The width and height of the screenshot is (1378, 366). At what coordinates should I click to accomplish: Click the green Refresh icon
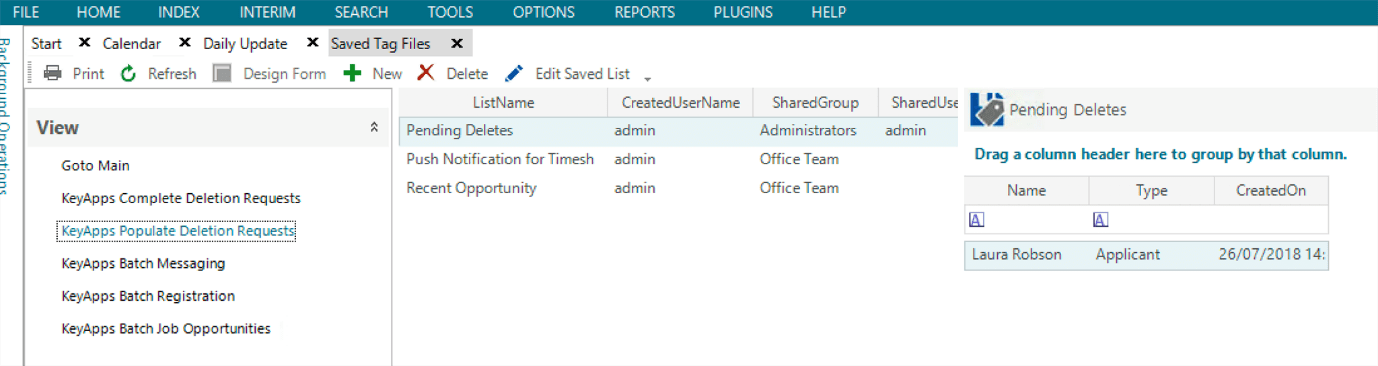(128, 73)
